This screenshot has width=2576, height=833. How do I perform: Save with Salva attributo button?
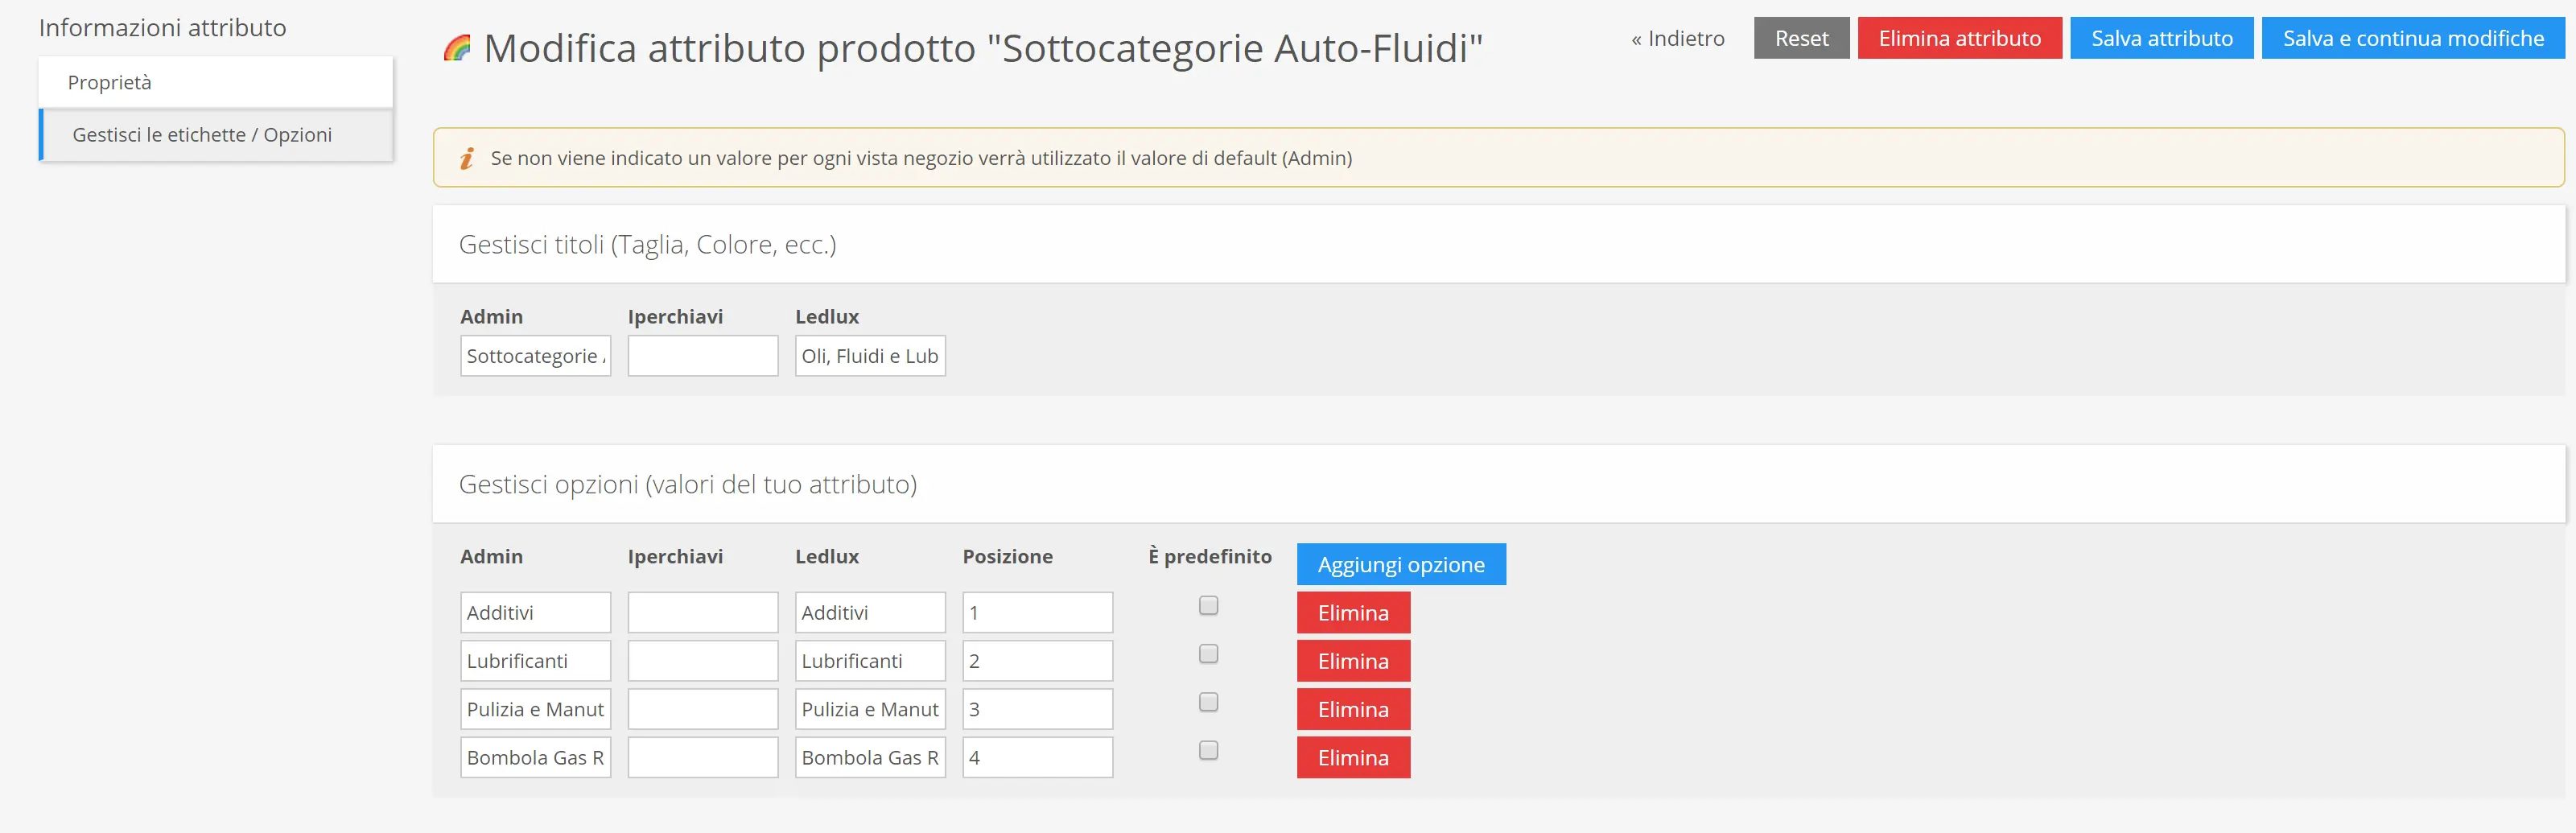(2160, 38)
